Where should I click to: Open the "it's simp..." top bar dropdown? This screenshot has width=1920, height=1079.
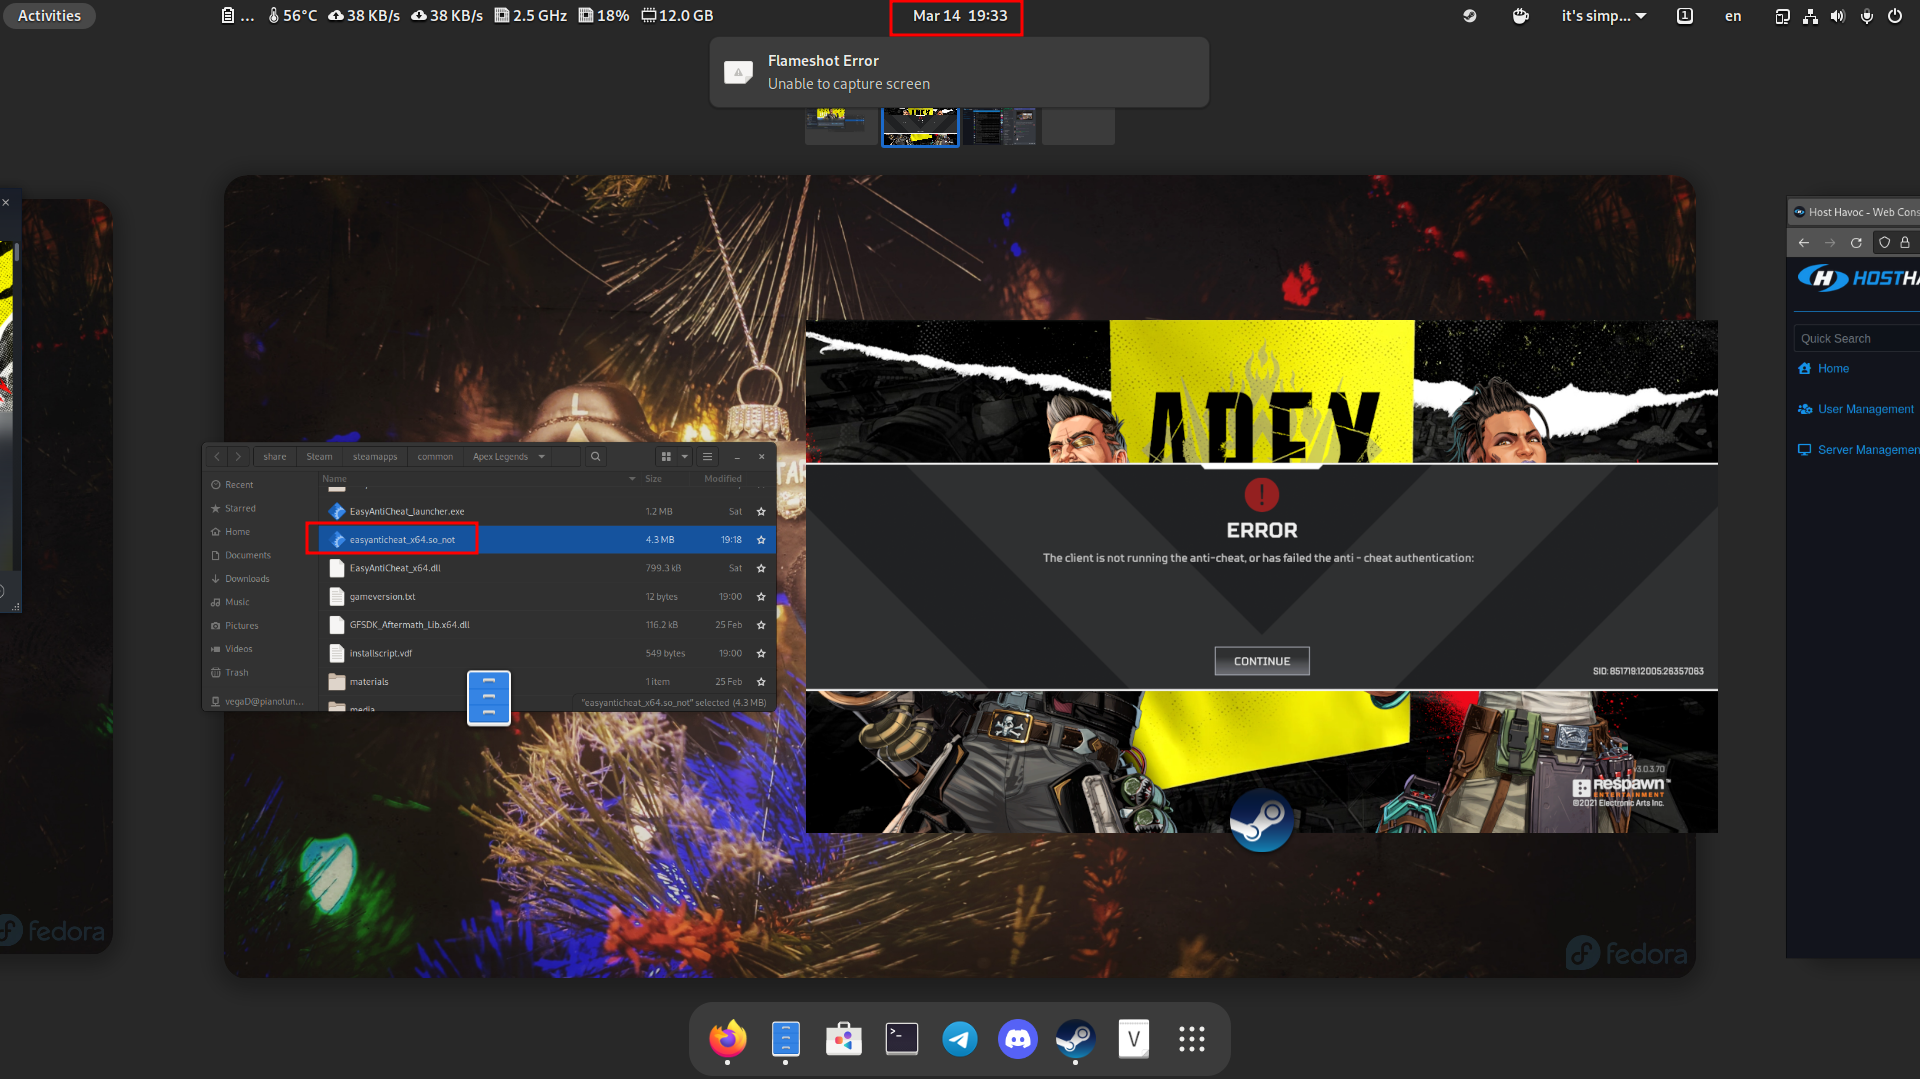pos(1604,16)
